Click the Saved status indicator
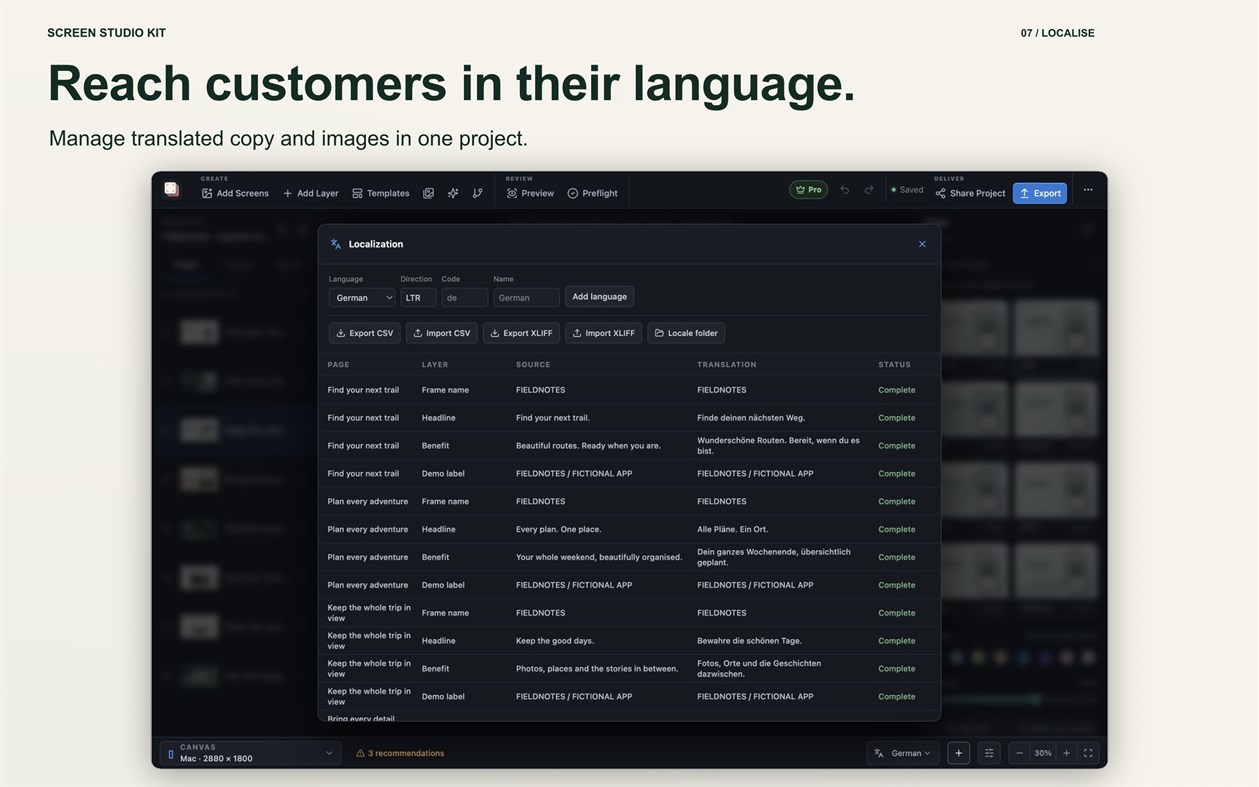Viewport: 1259px width, 787px height. coord(908,190)
